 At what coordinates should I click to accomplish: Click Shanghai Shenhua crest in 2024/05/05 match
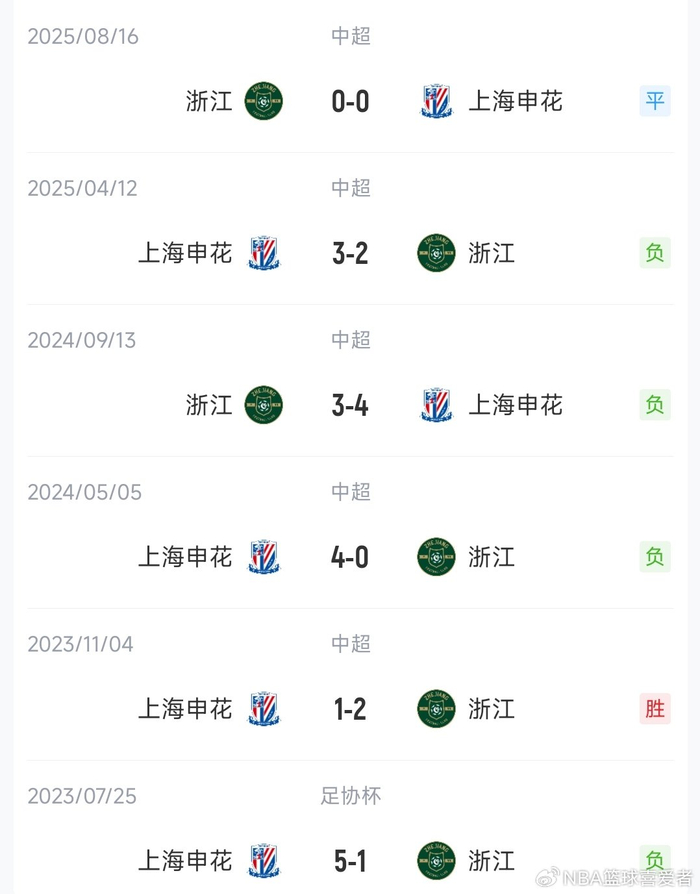click(x=264, y=557)
